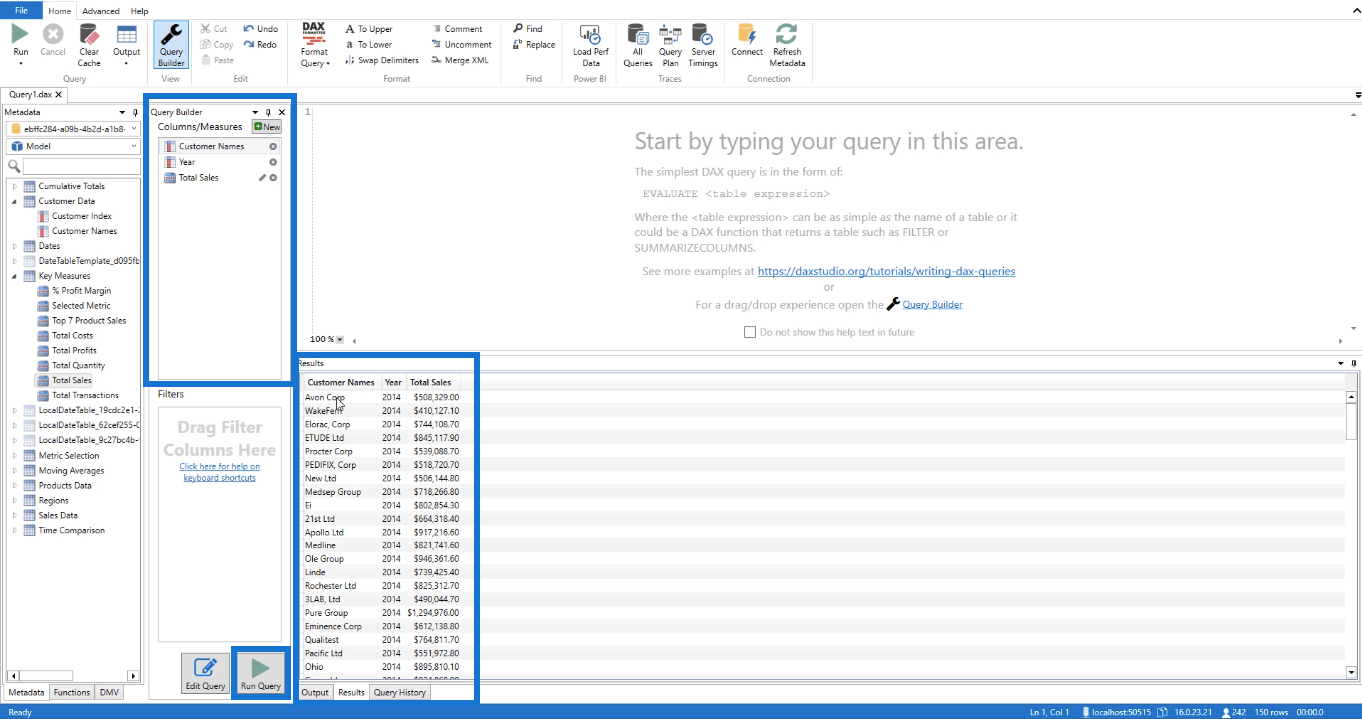Image resolution: width=1362 pixels, height=719 pixels.
Task: Open the daxstudio.org writing-dax-queries link
Action: 886,271
